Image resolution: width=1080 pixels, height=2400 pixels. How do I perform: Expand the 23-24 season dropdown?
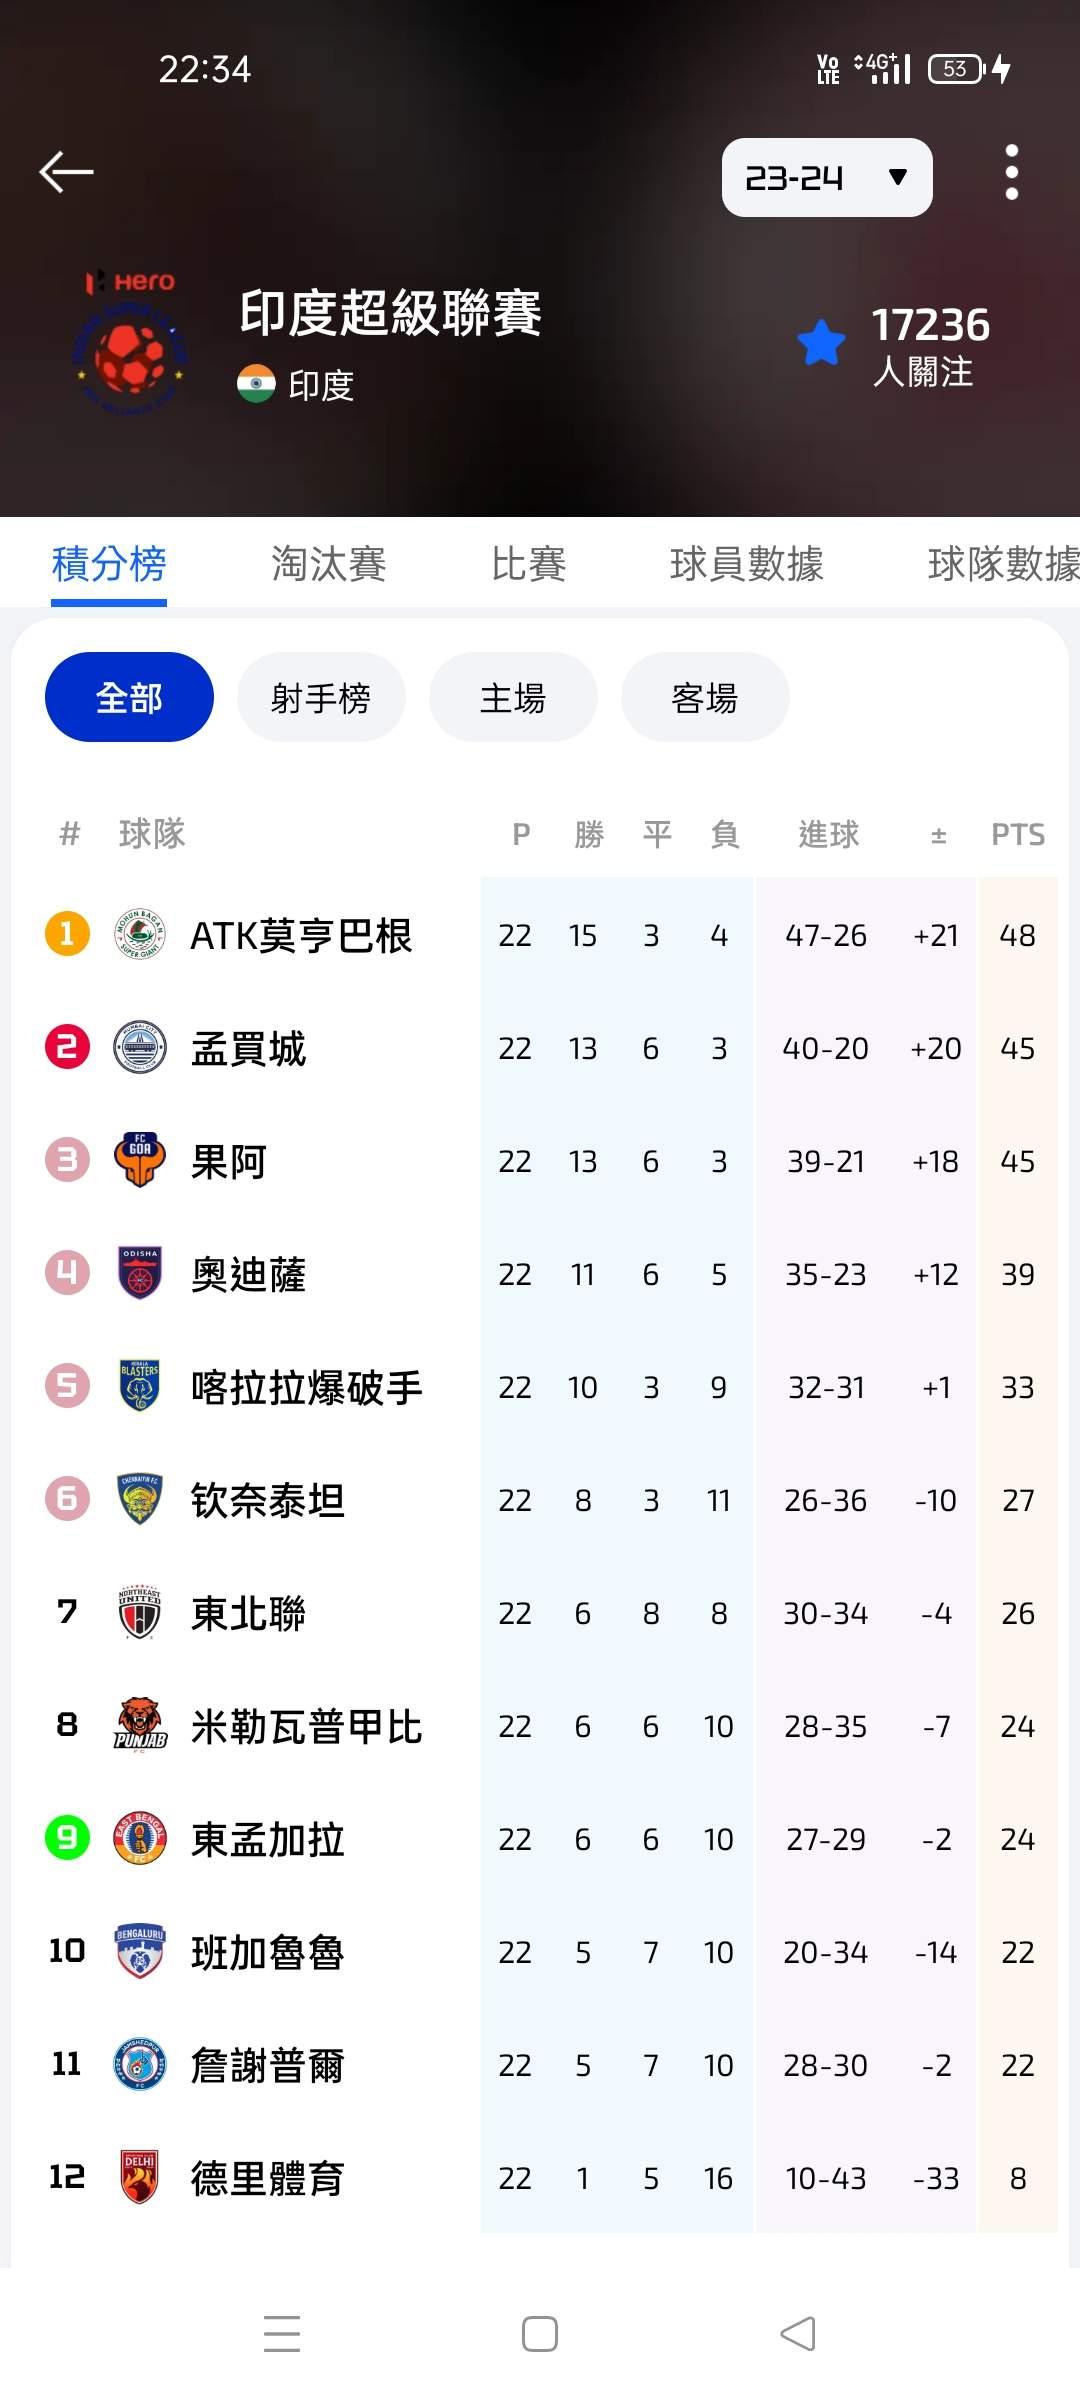(x=826, y=178)
